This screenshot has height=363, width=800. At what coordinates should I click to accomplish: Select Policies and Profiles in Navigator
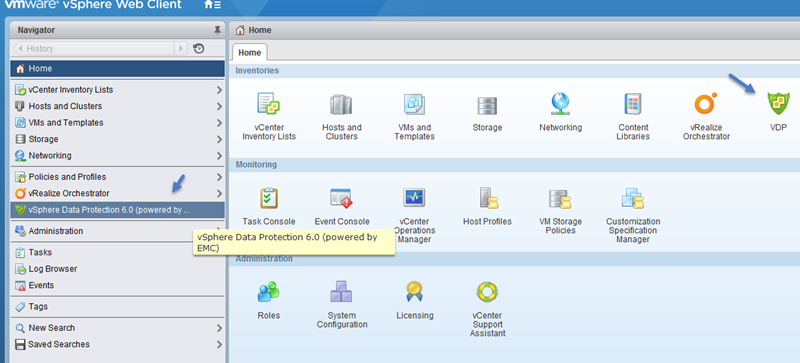[x=117, y=177]
